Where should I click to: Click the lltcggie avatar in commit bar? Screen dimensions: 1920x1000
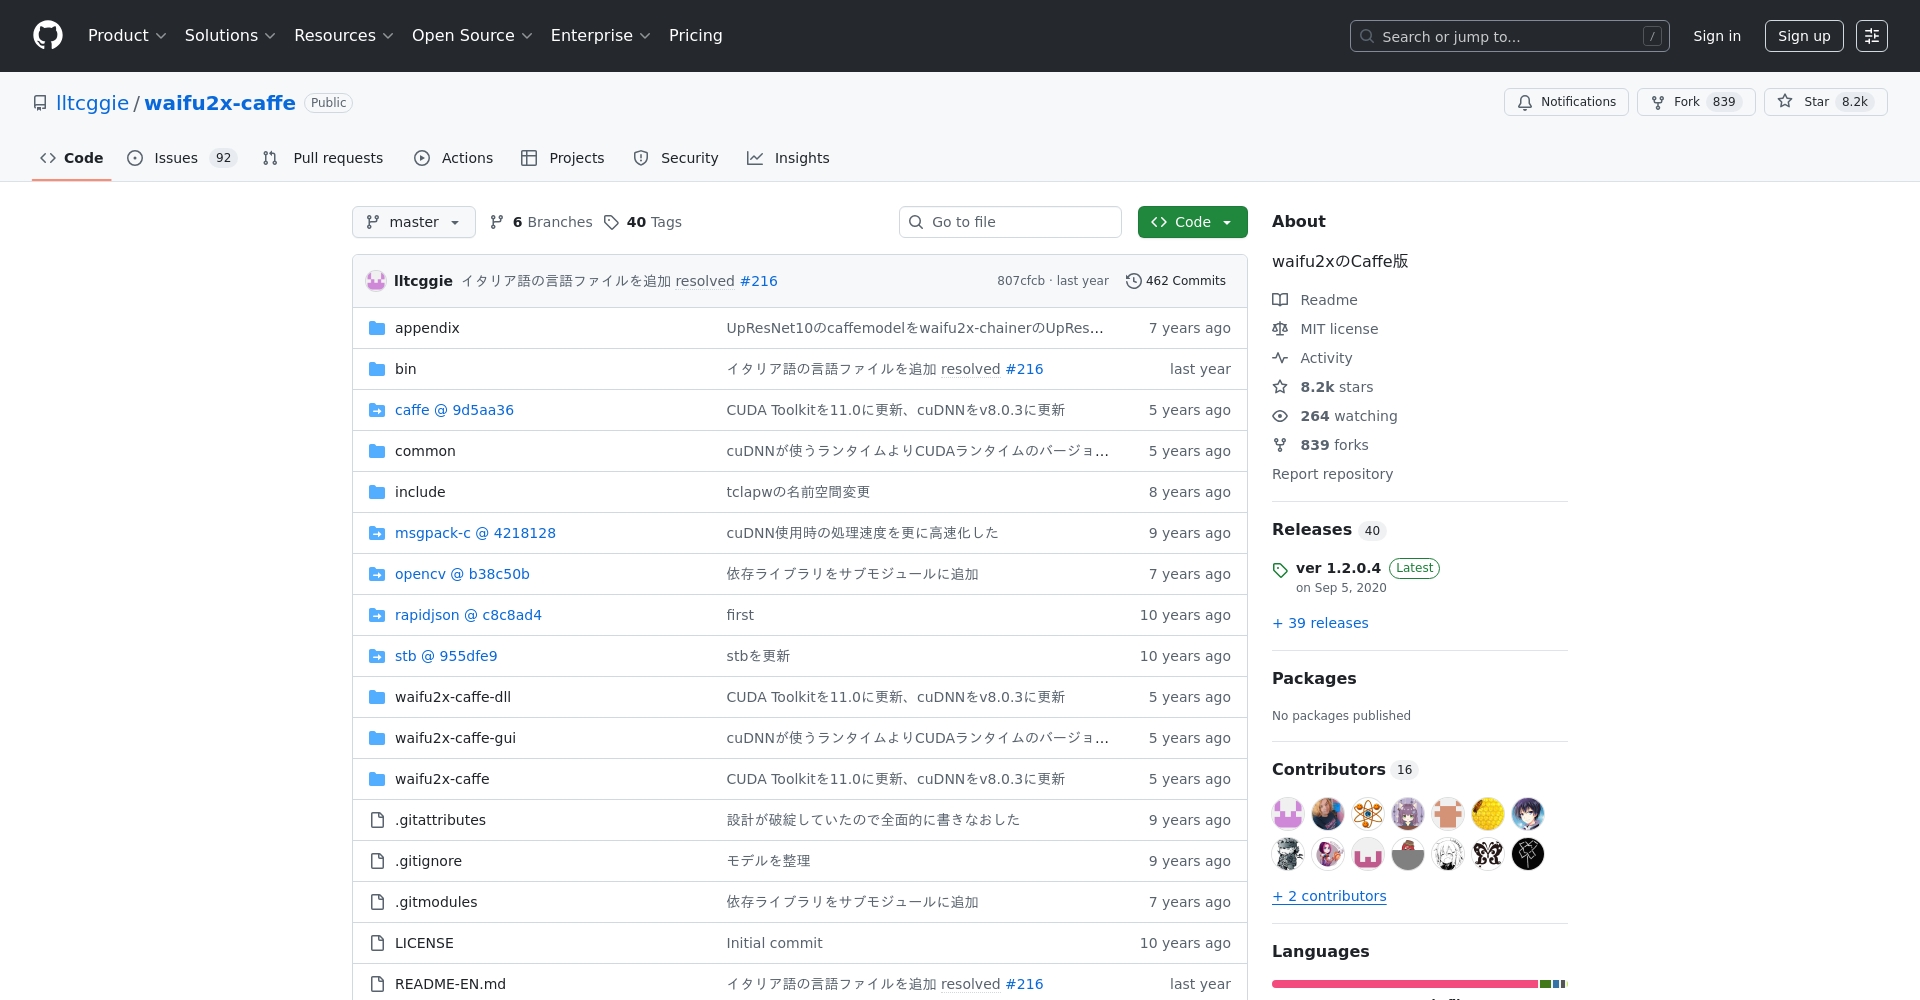[x=376, y=281]
